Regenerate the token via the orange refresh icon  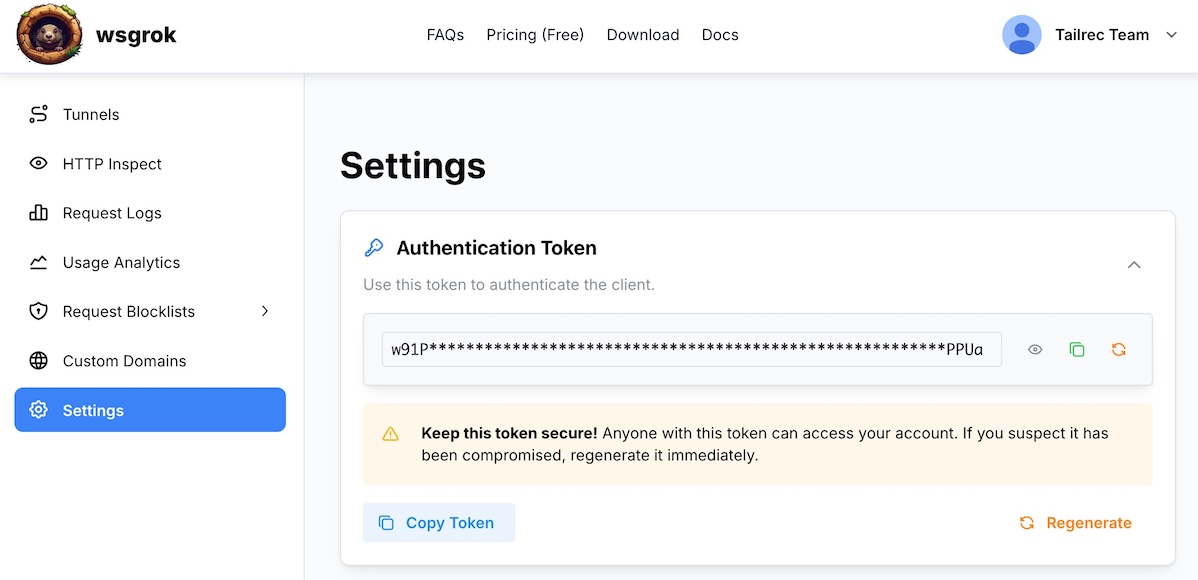[1119, 349]
